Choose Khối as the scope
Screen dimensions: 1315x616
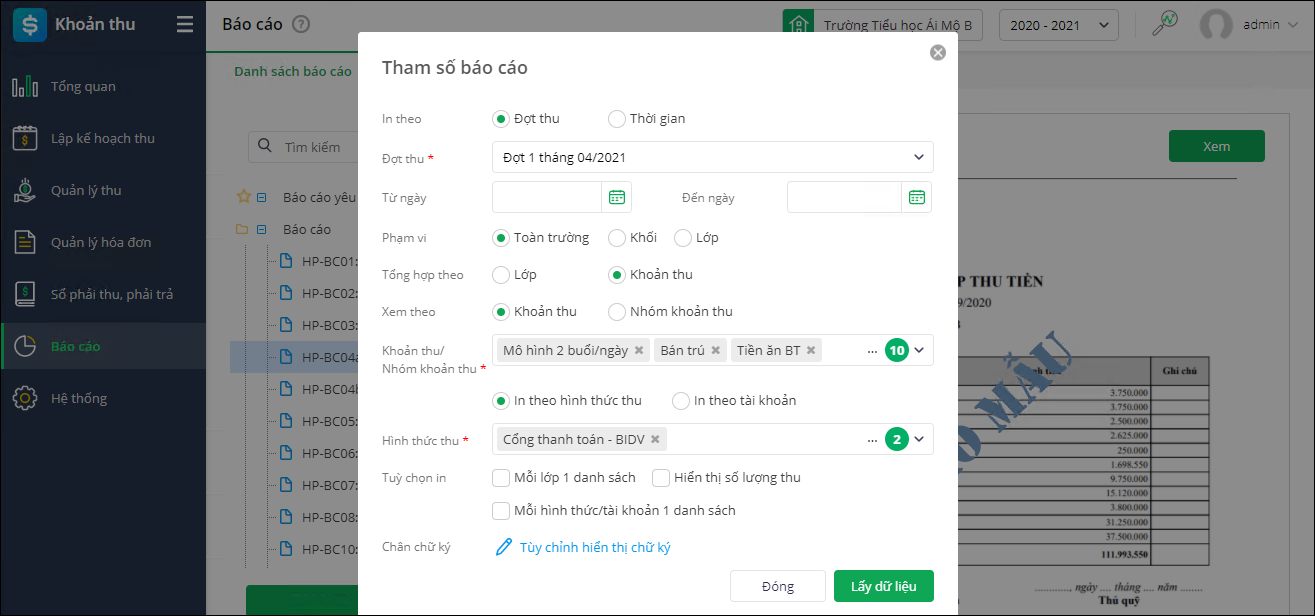617,238
